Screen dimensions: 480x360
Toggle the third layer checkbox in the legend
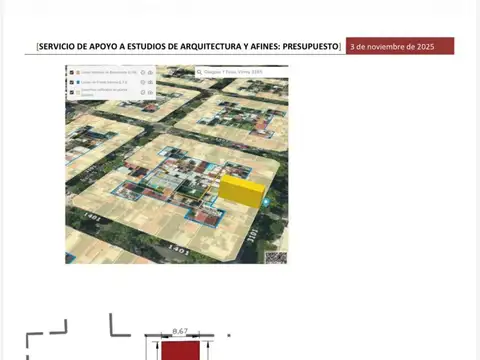tap(72, 92)
